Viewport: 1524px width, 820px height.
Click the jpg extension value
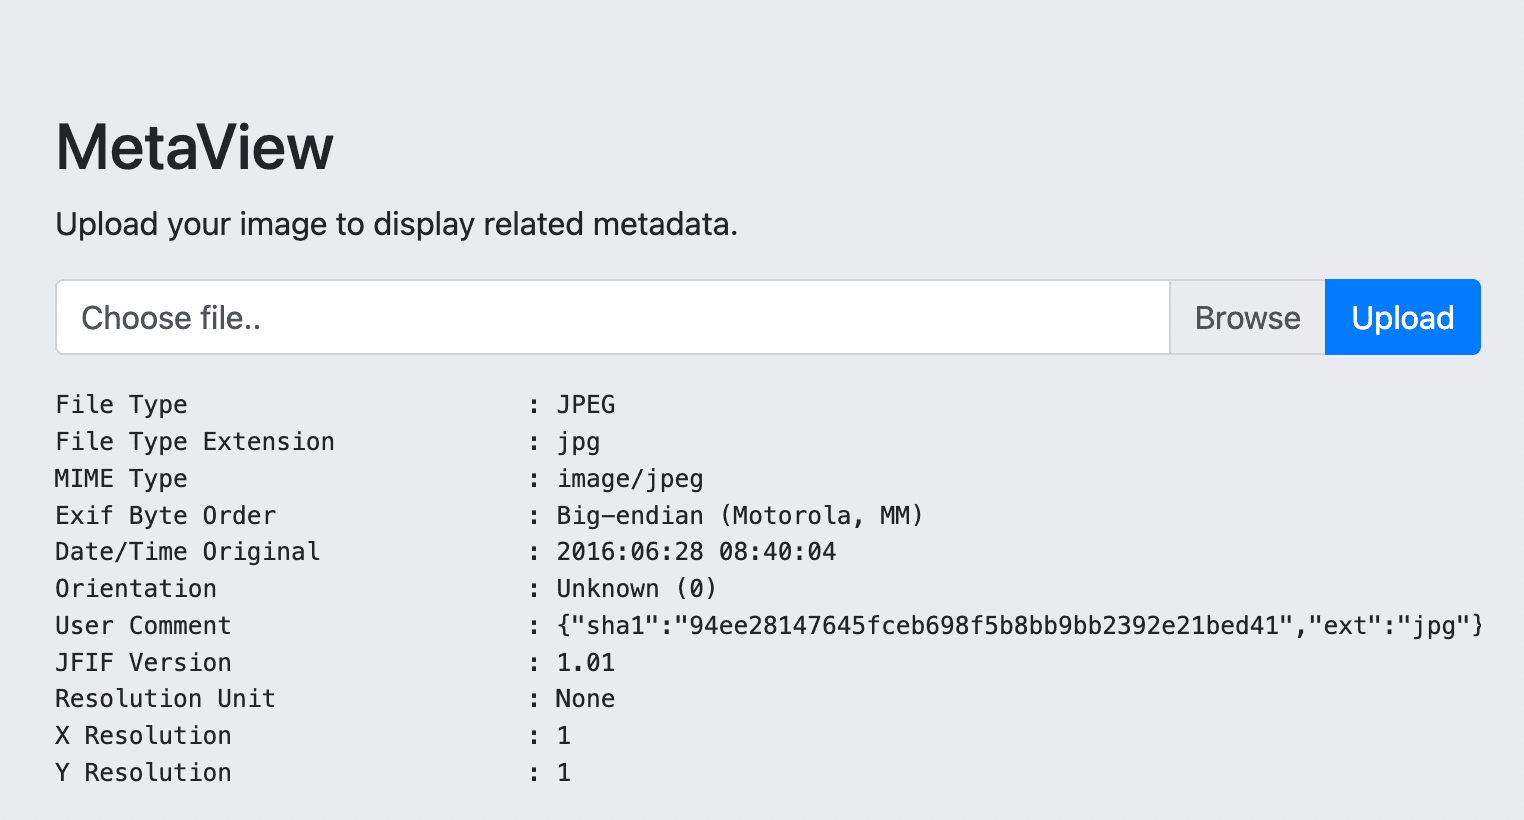coord(578,442)
